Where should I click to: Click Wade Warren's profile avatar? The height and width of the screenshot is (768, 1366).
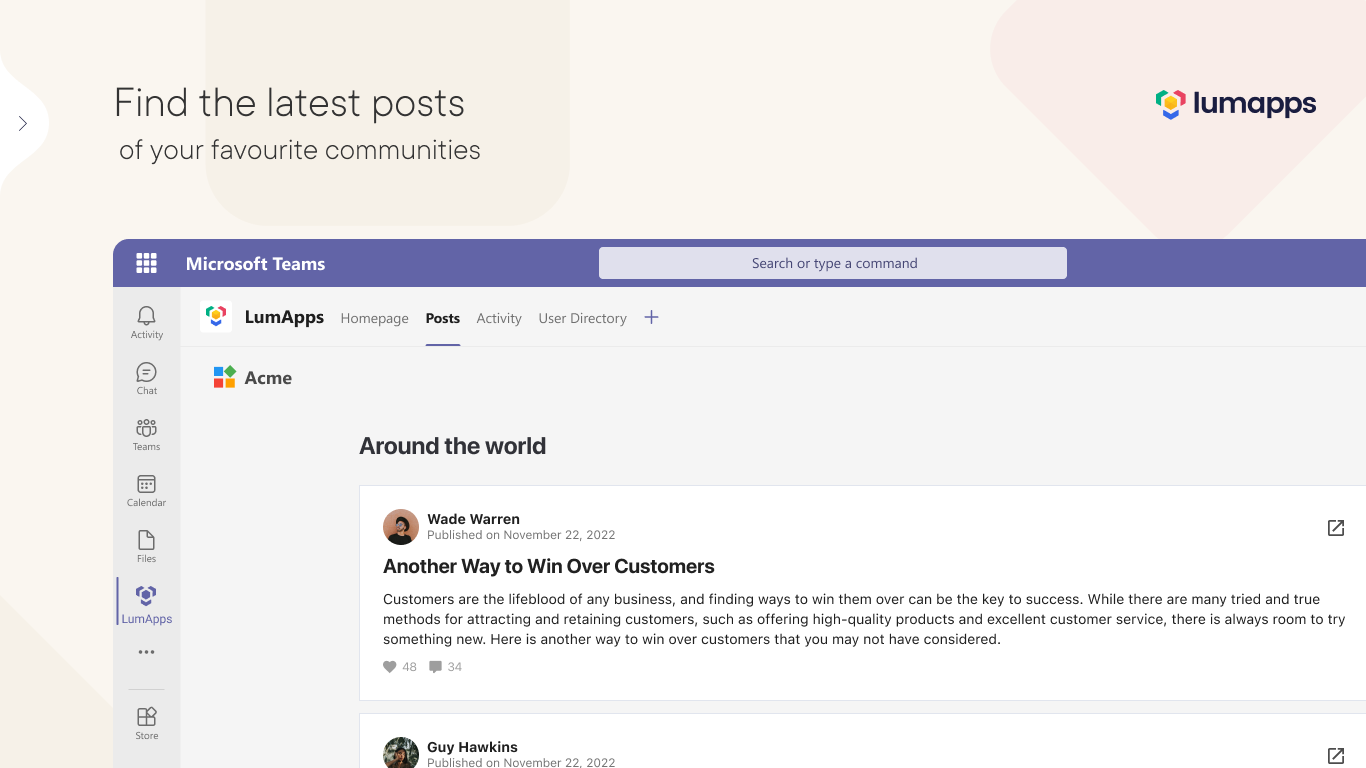coord(401,527)
